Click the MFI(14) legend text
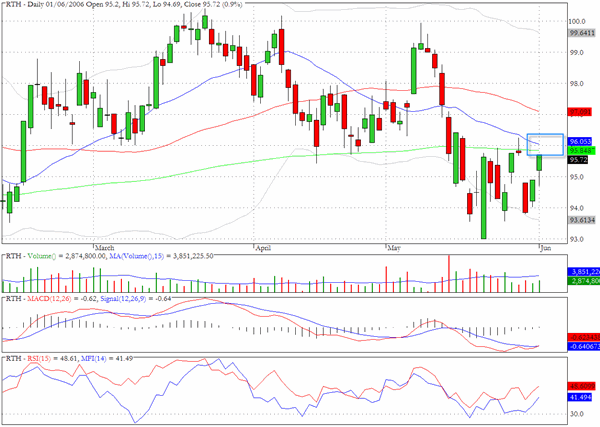 tap(93, 359)
